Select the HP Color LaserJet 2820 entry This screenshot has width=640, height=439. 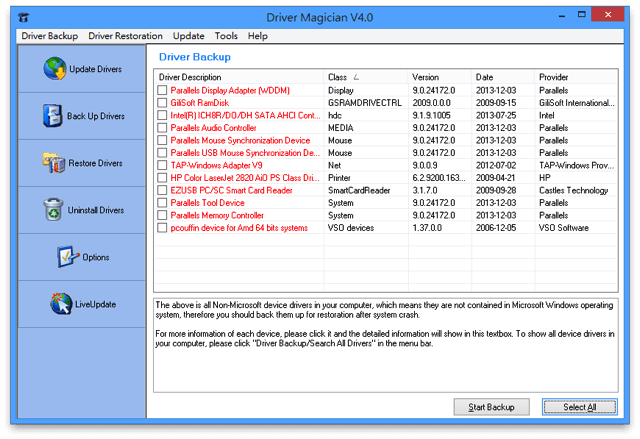click(x=245, y=178)
